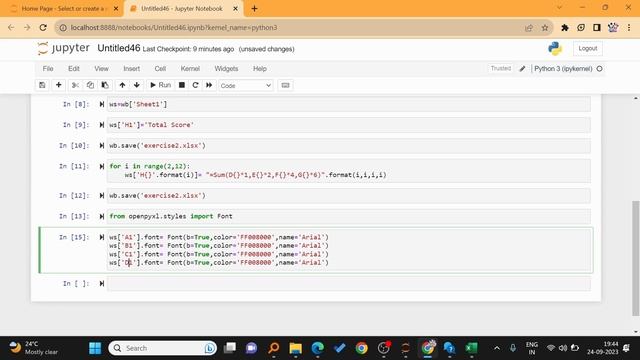Click into the empty code cell
This screenshot has height=360, width=640.
click(x=349, y=283)
